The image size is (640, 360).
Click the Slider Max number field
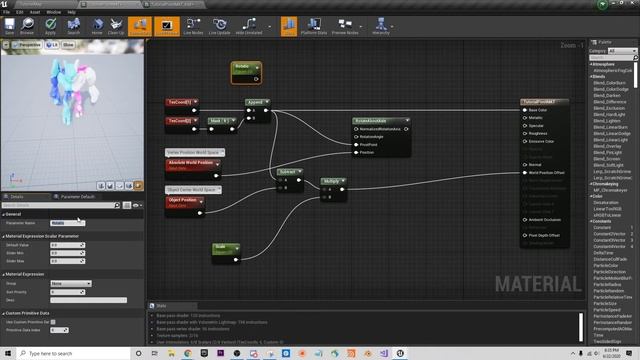click(x=67, y=261)
